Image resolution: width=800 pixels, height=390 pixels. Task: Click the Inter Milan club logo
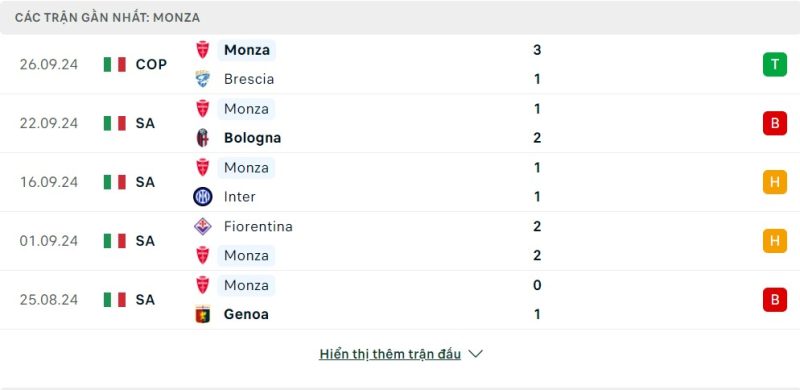pos(203,197)
